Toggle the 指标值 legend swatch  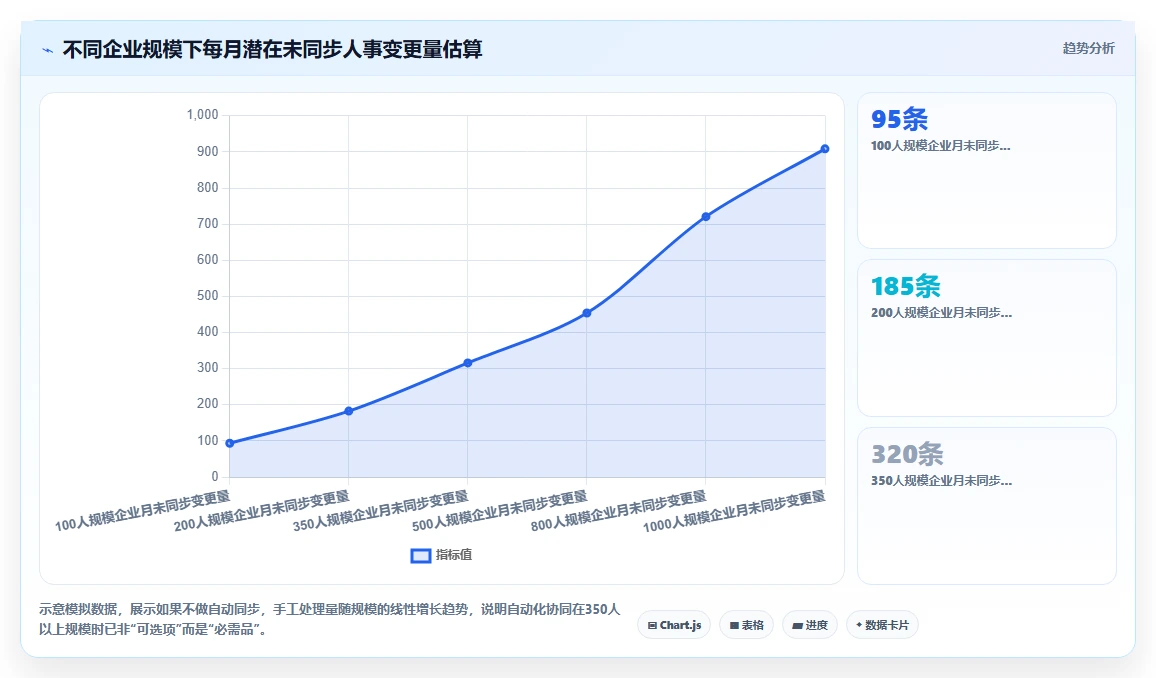click(x=420, y=556)
